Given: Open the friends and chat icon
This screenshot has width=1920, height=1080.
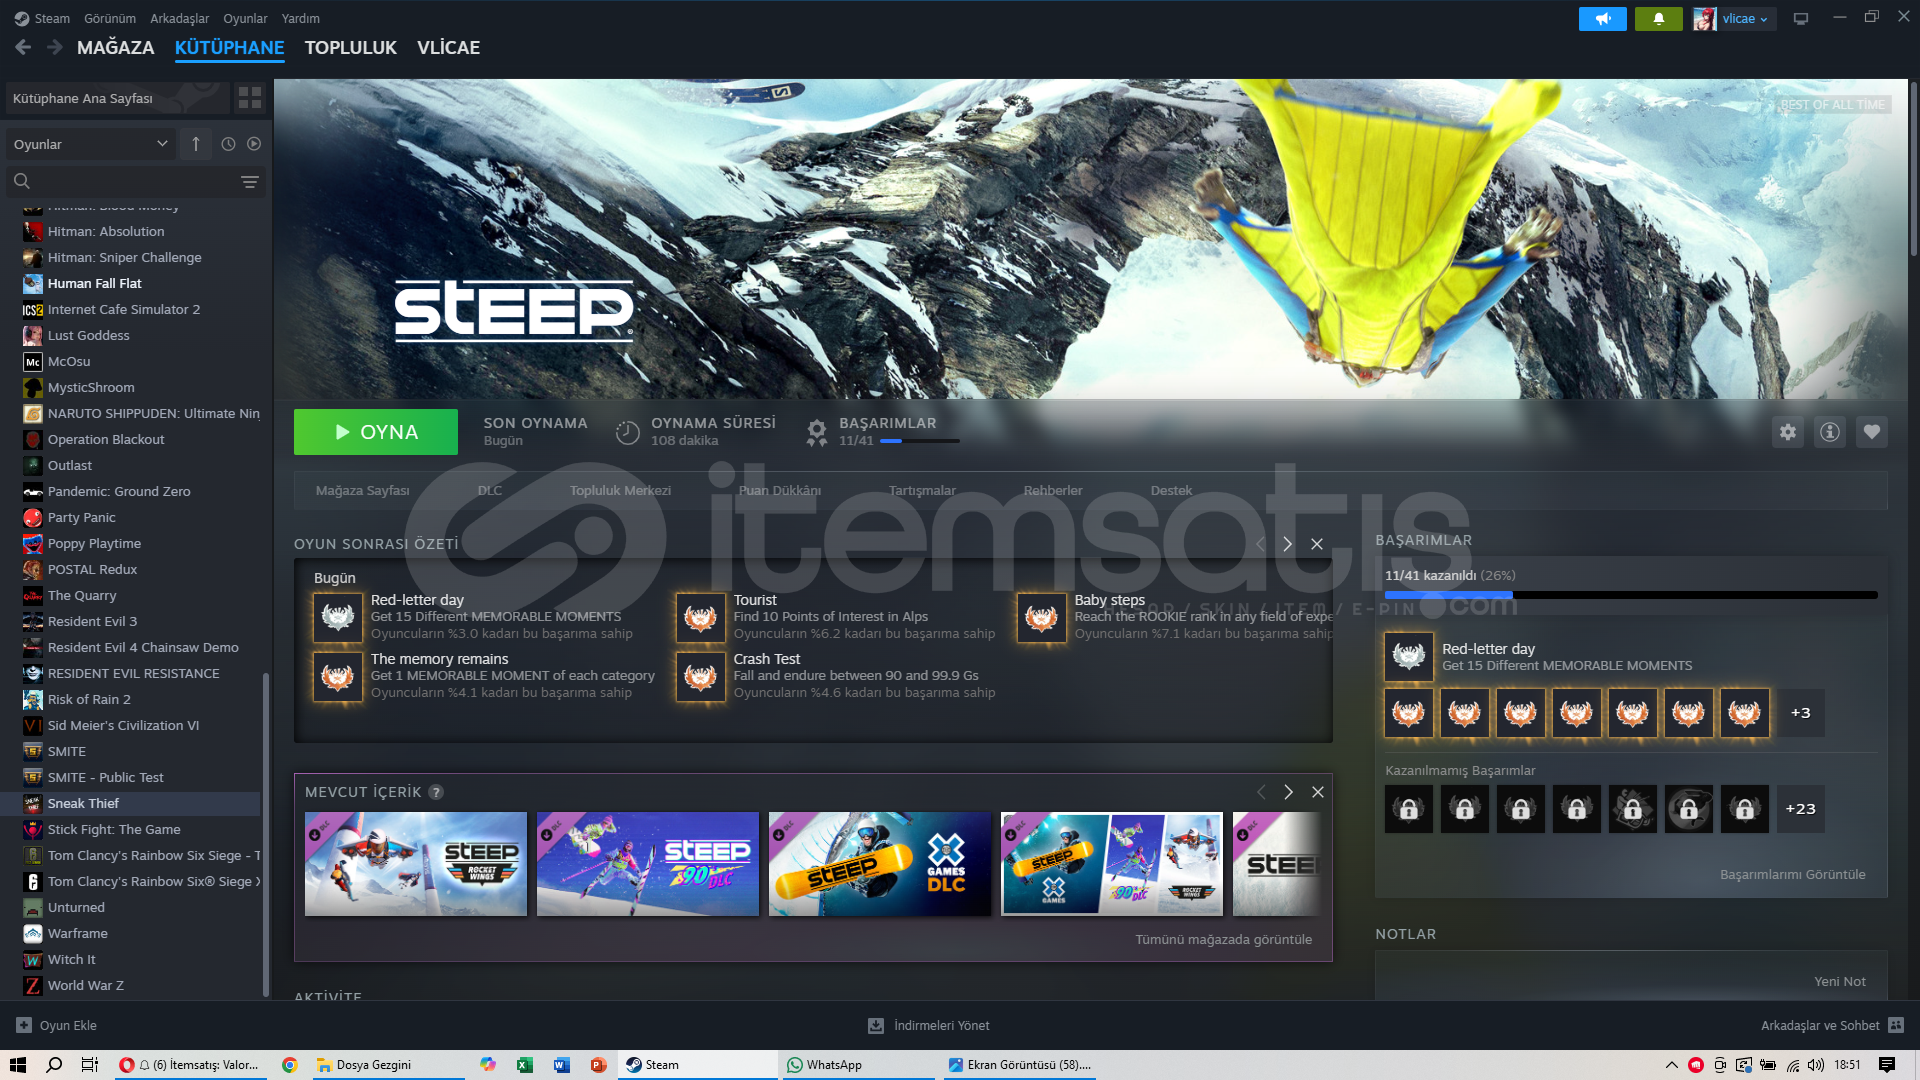Looking at the screenshot, I should (1896, 1025).
